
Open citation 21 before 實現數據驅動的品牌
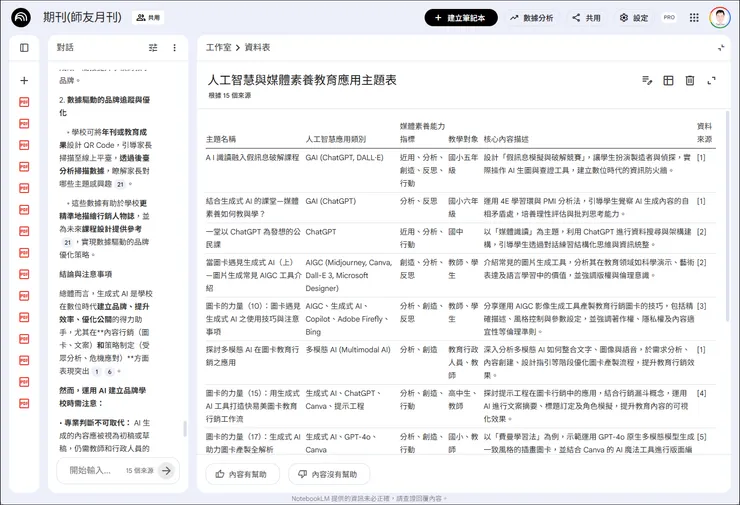pos(67,242)
